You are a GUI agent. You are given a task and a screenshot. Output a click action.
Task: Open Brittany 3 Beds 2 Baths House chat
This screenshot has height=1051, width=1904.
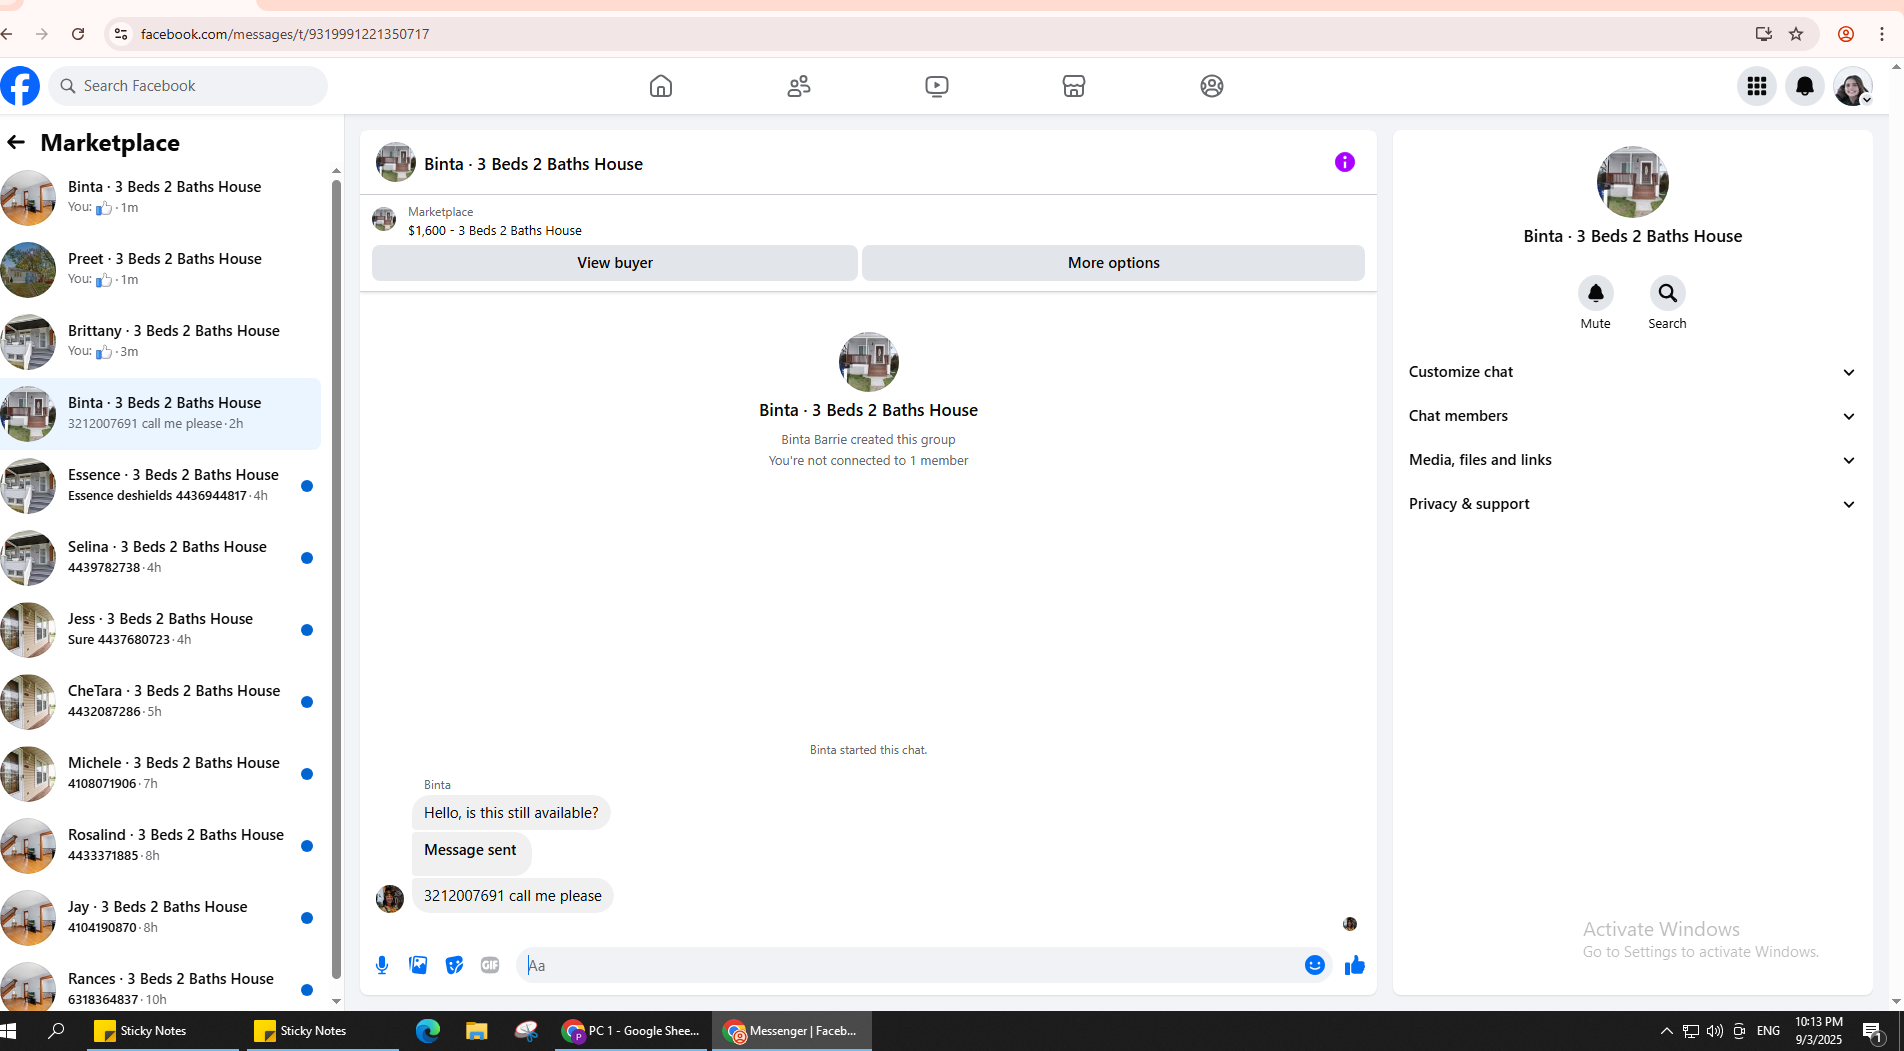click(x=160, y=341)
